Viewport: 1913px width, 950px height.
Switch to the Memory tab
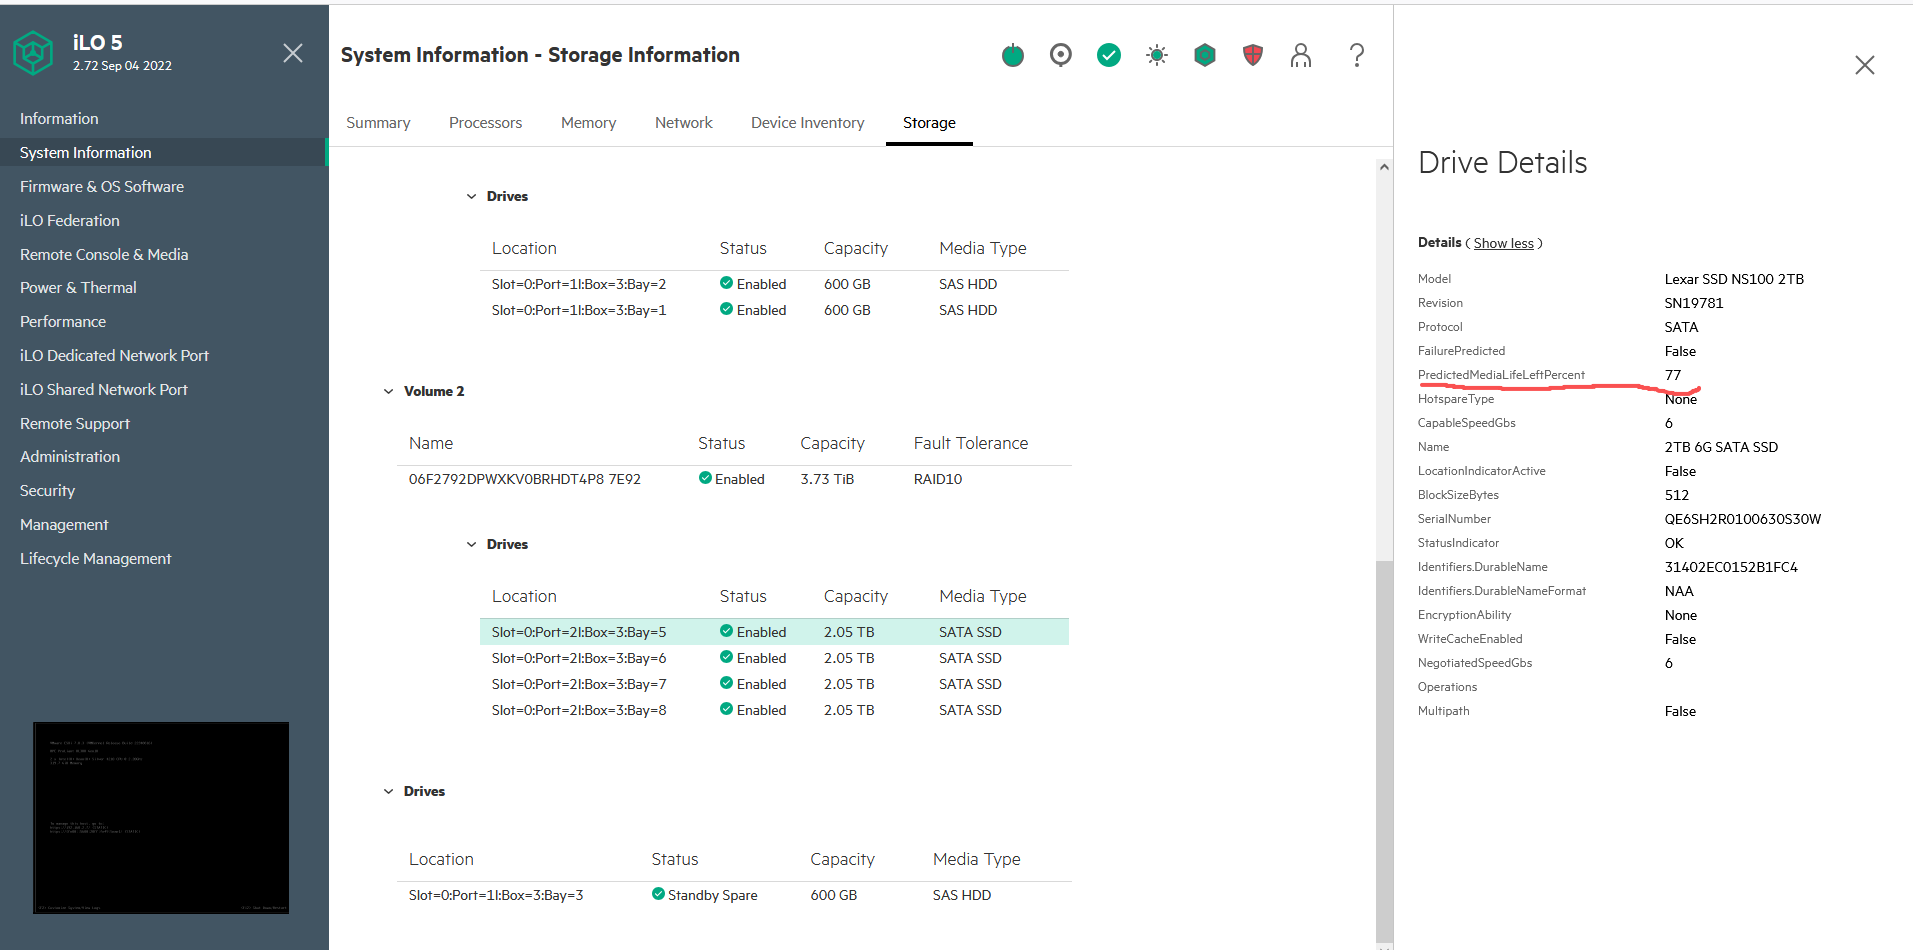pyautogui.click(x=588, y=123)
